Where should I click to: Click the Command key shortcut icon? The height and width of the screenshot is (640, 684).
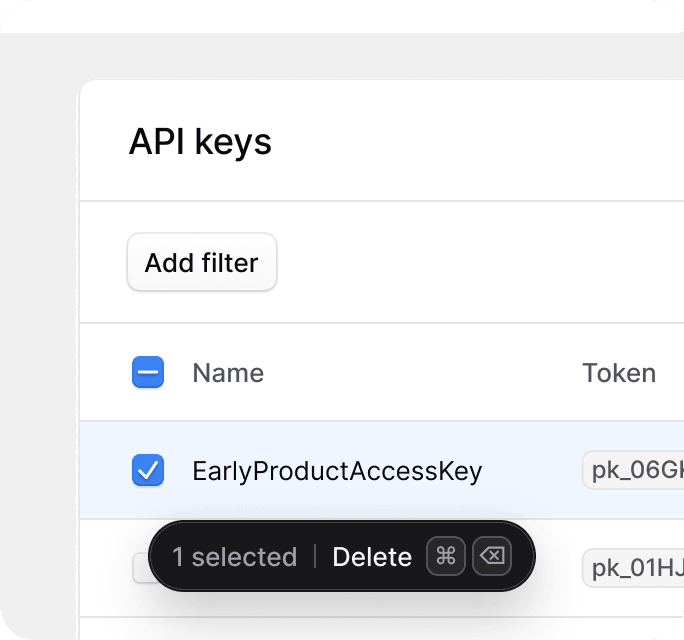(446, 556)
